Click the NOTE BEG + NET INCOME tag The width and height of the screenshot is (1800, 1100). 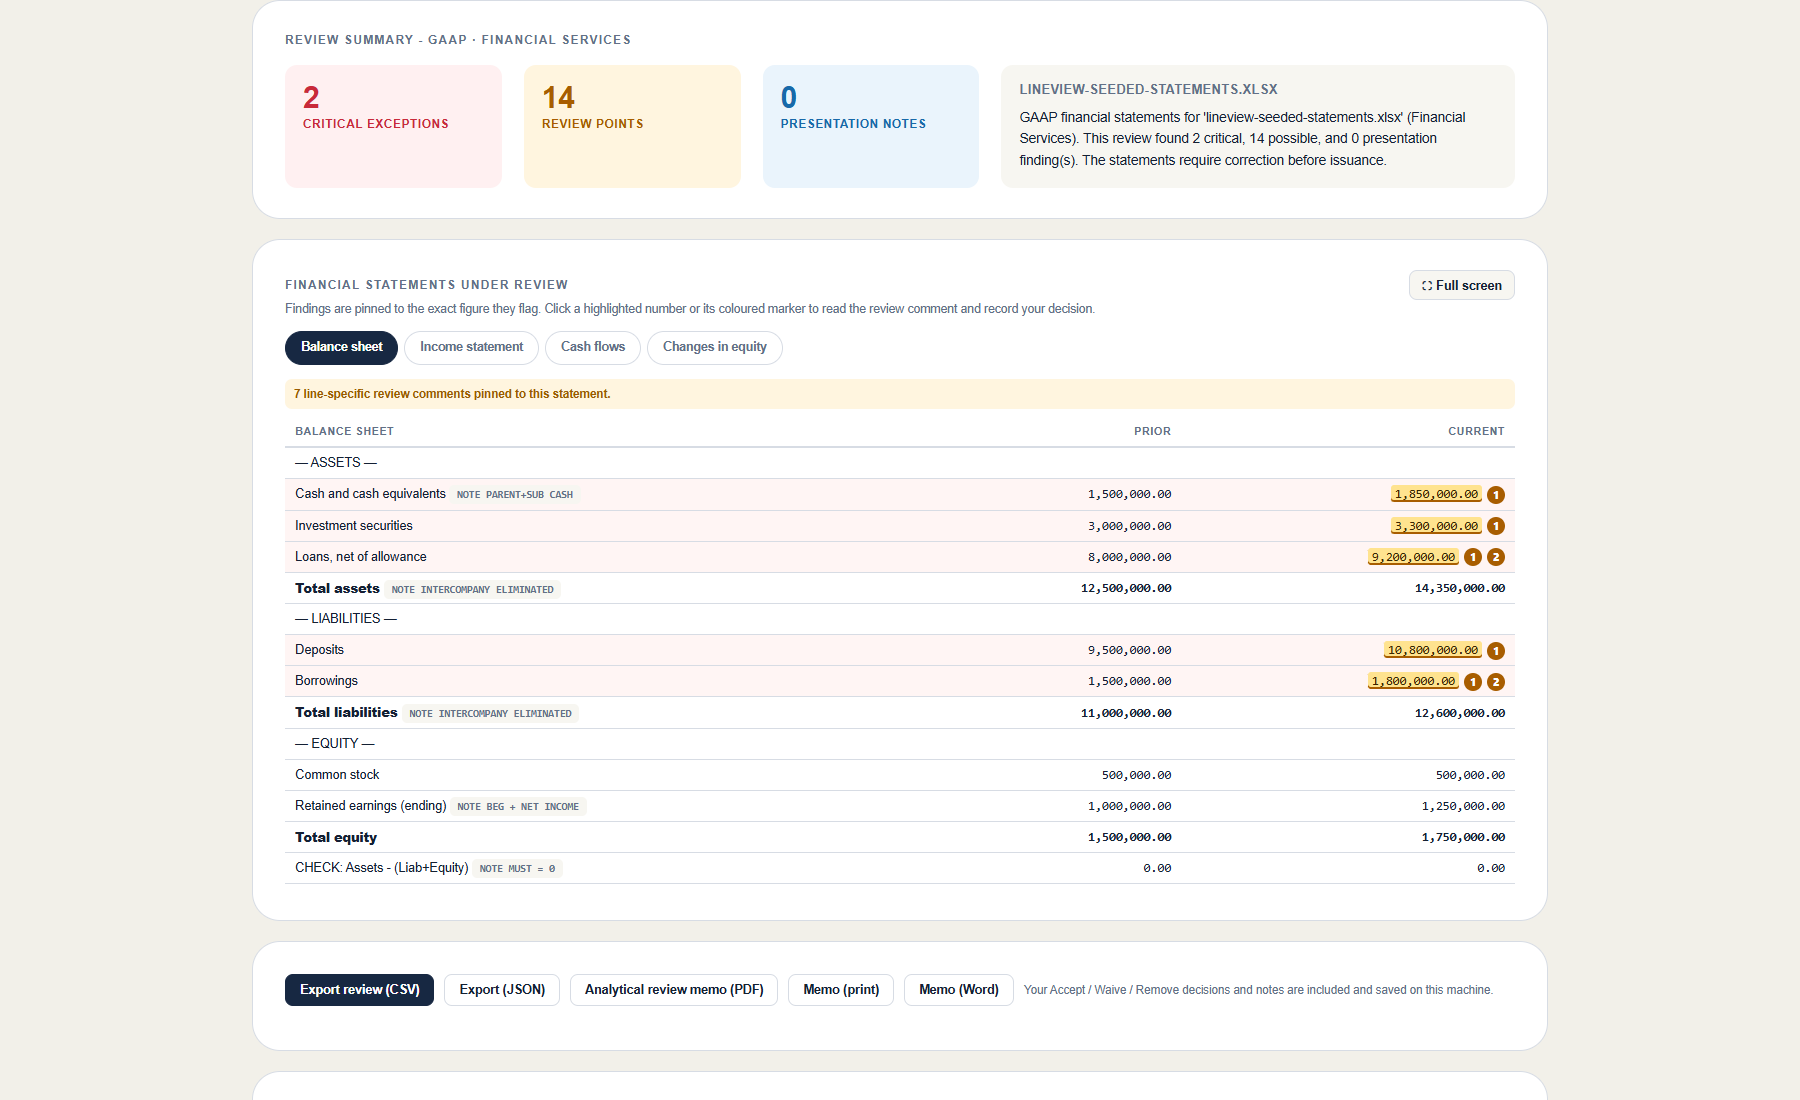(x=518, y=807)
